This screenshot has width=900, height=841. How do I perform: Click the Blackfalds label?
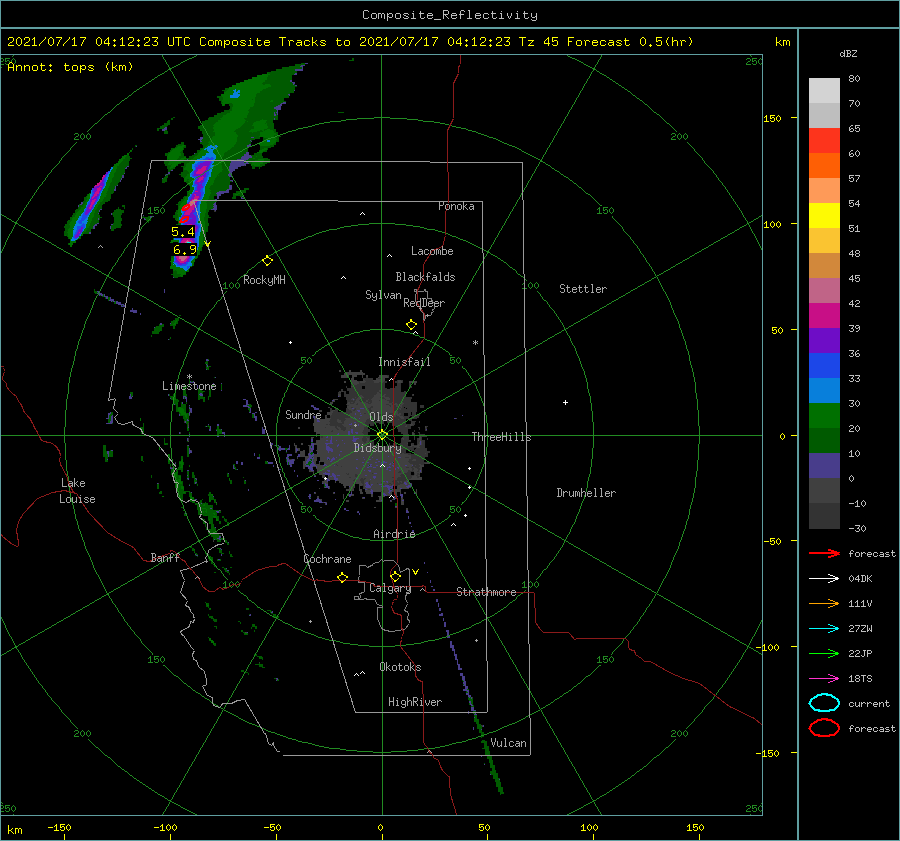tap(425, 277)
